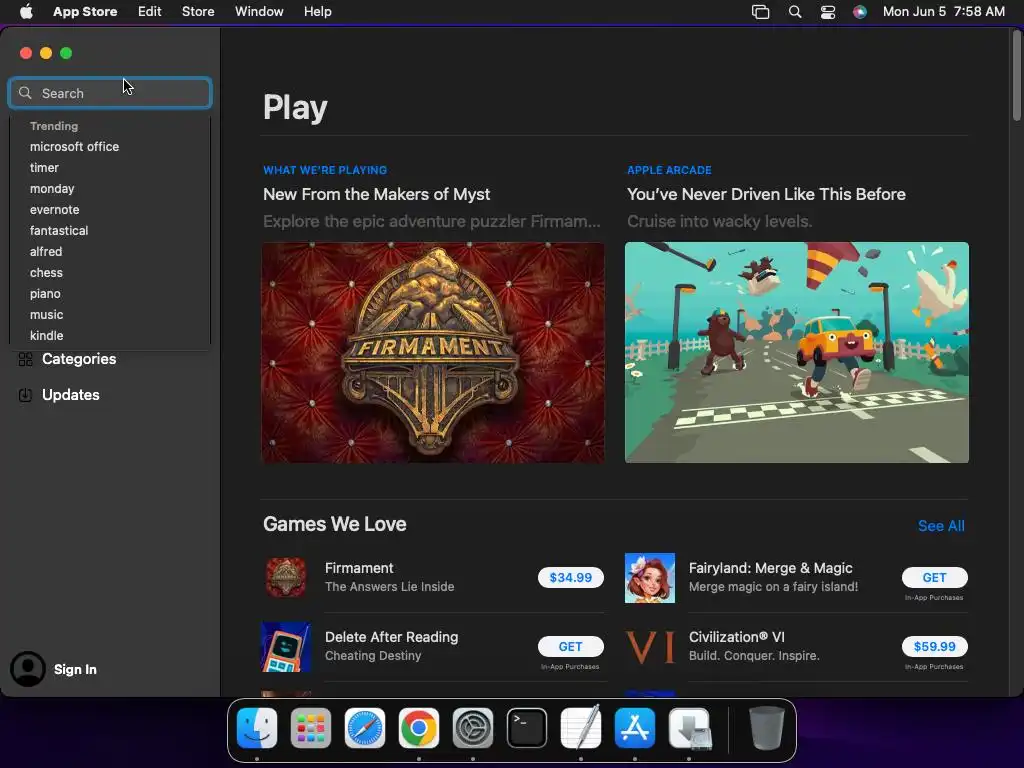Open the App Store menu
This screenshot has width=1024, height=768.
[85, 12]
